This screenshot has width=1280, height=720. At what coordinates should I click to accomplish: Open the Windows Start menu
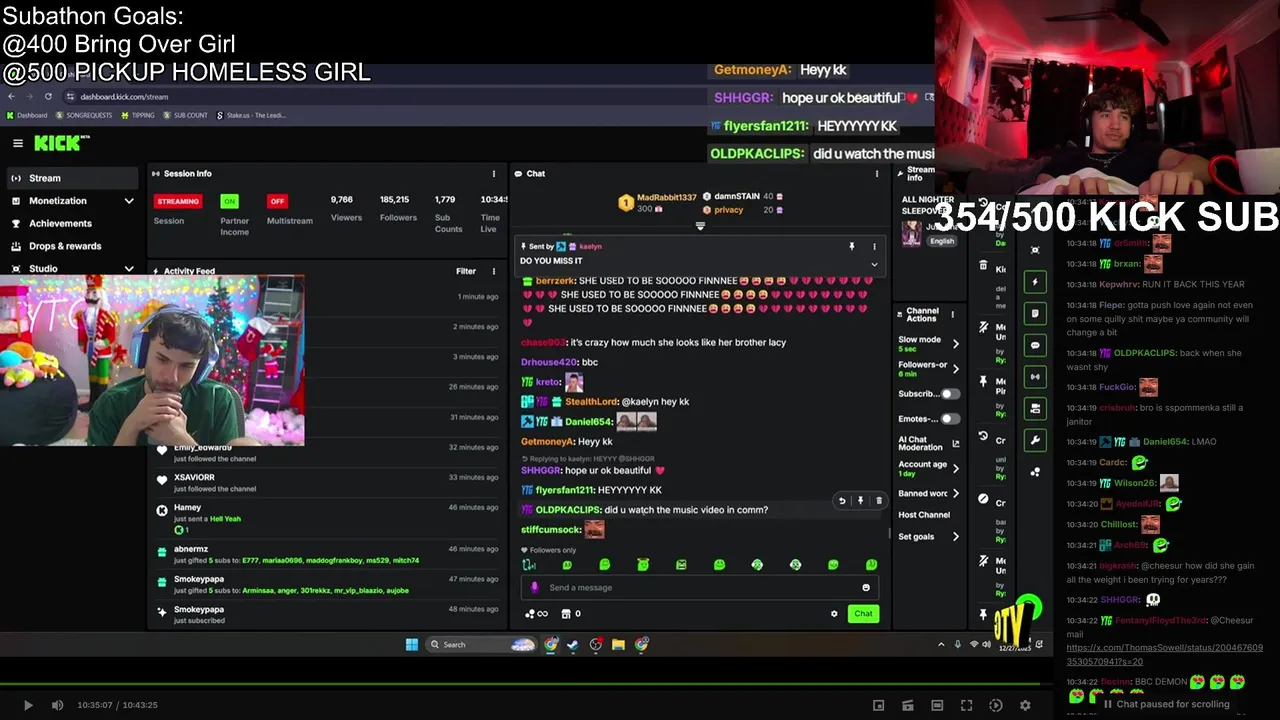[x=412, y=645]
